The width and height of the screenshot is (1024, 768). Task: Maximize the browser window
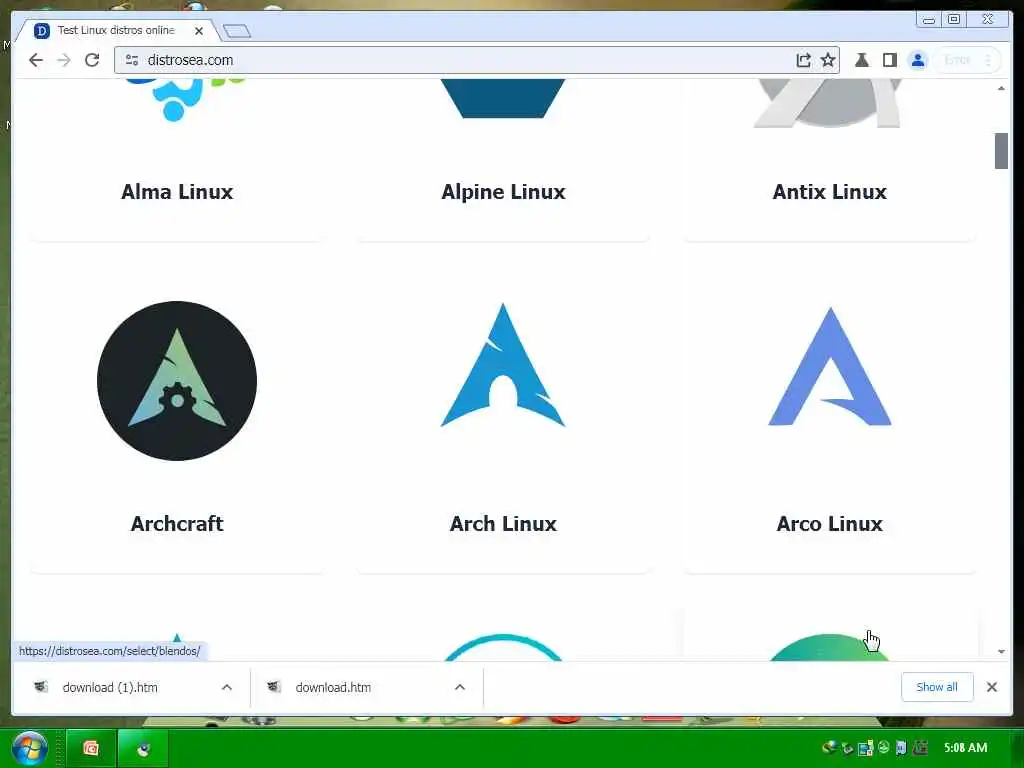coord(953,20)
